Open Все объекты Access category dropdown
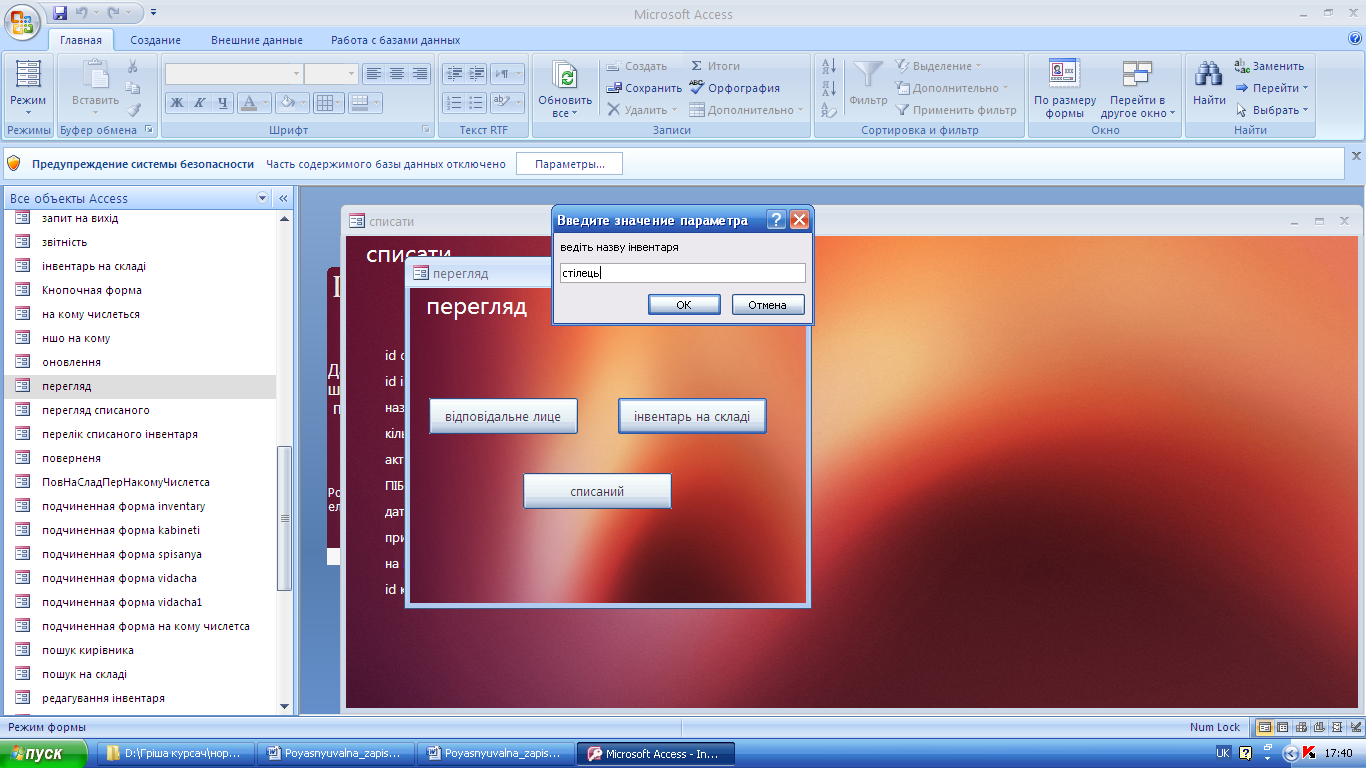 263,198
